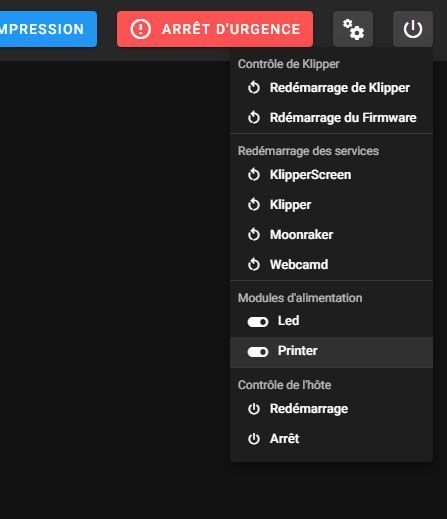Restart the Moonraker service
Viewport: 447px width, 519px height.
331,235
